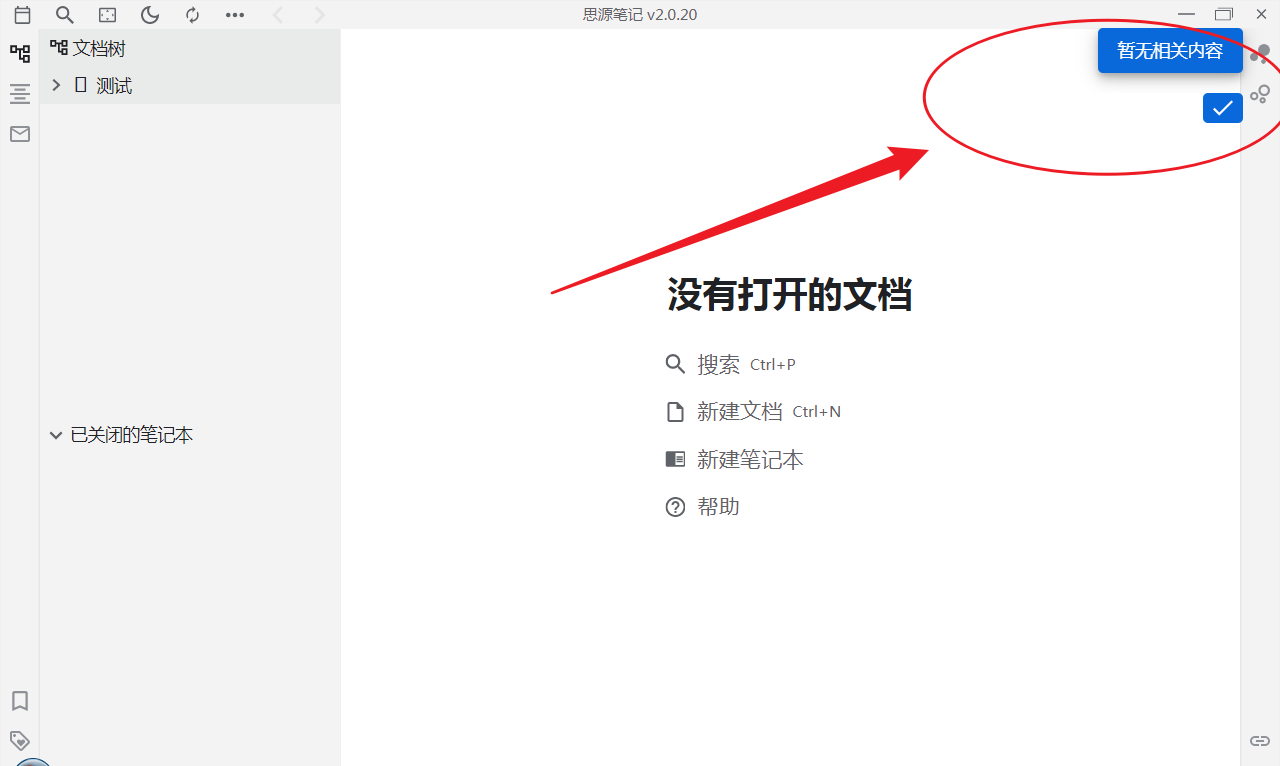The width and height of the screenshot is (1280, 766).
Task: Collapse the 已关闭的笔记本 section
Action: pos(56,435)
